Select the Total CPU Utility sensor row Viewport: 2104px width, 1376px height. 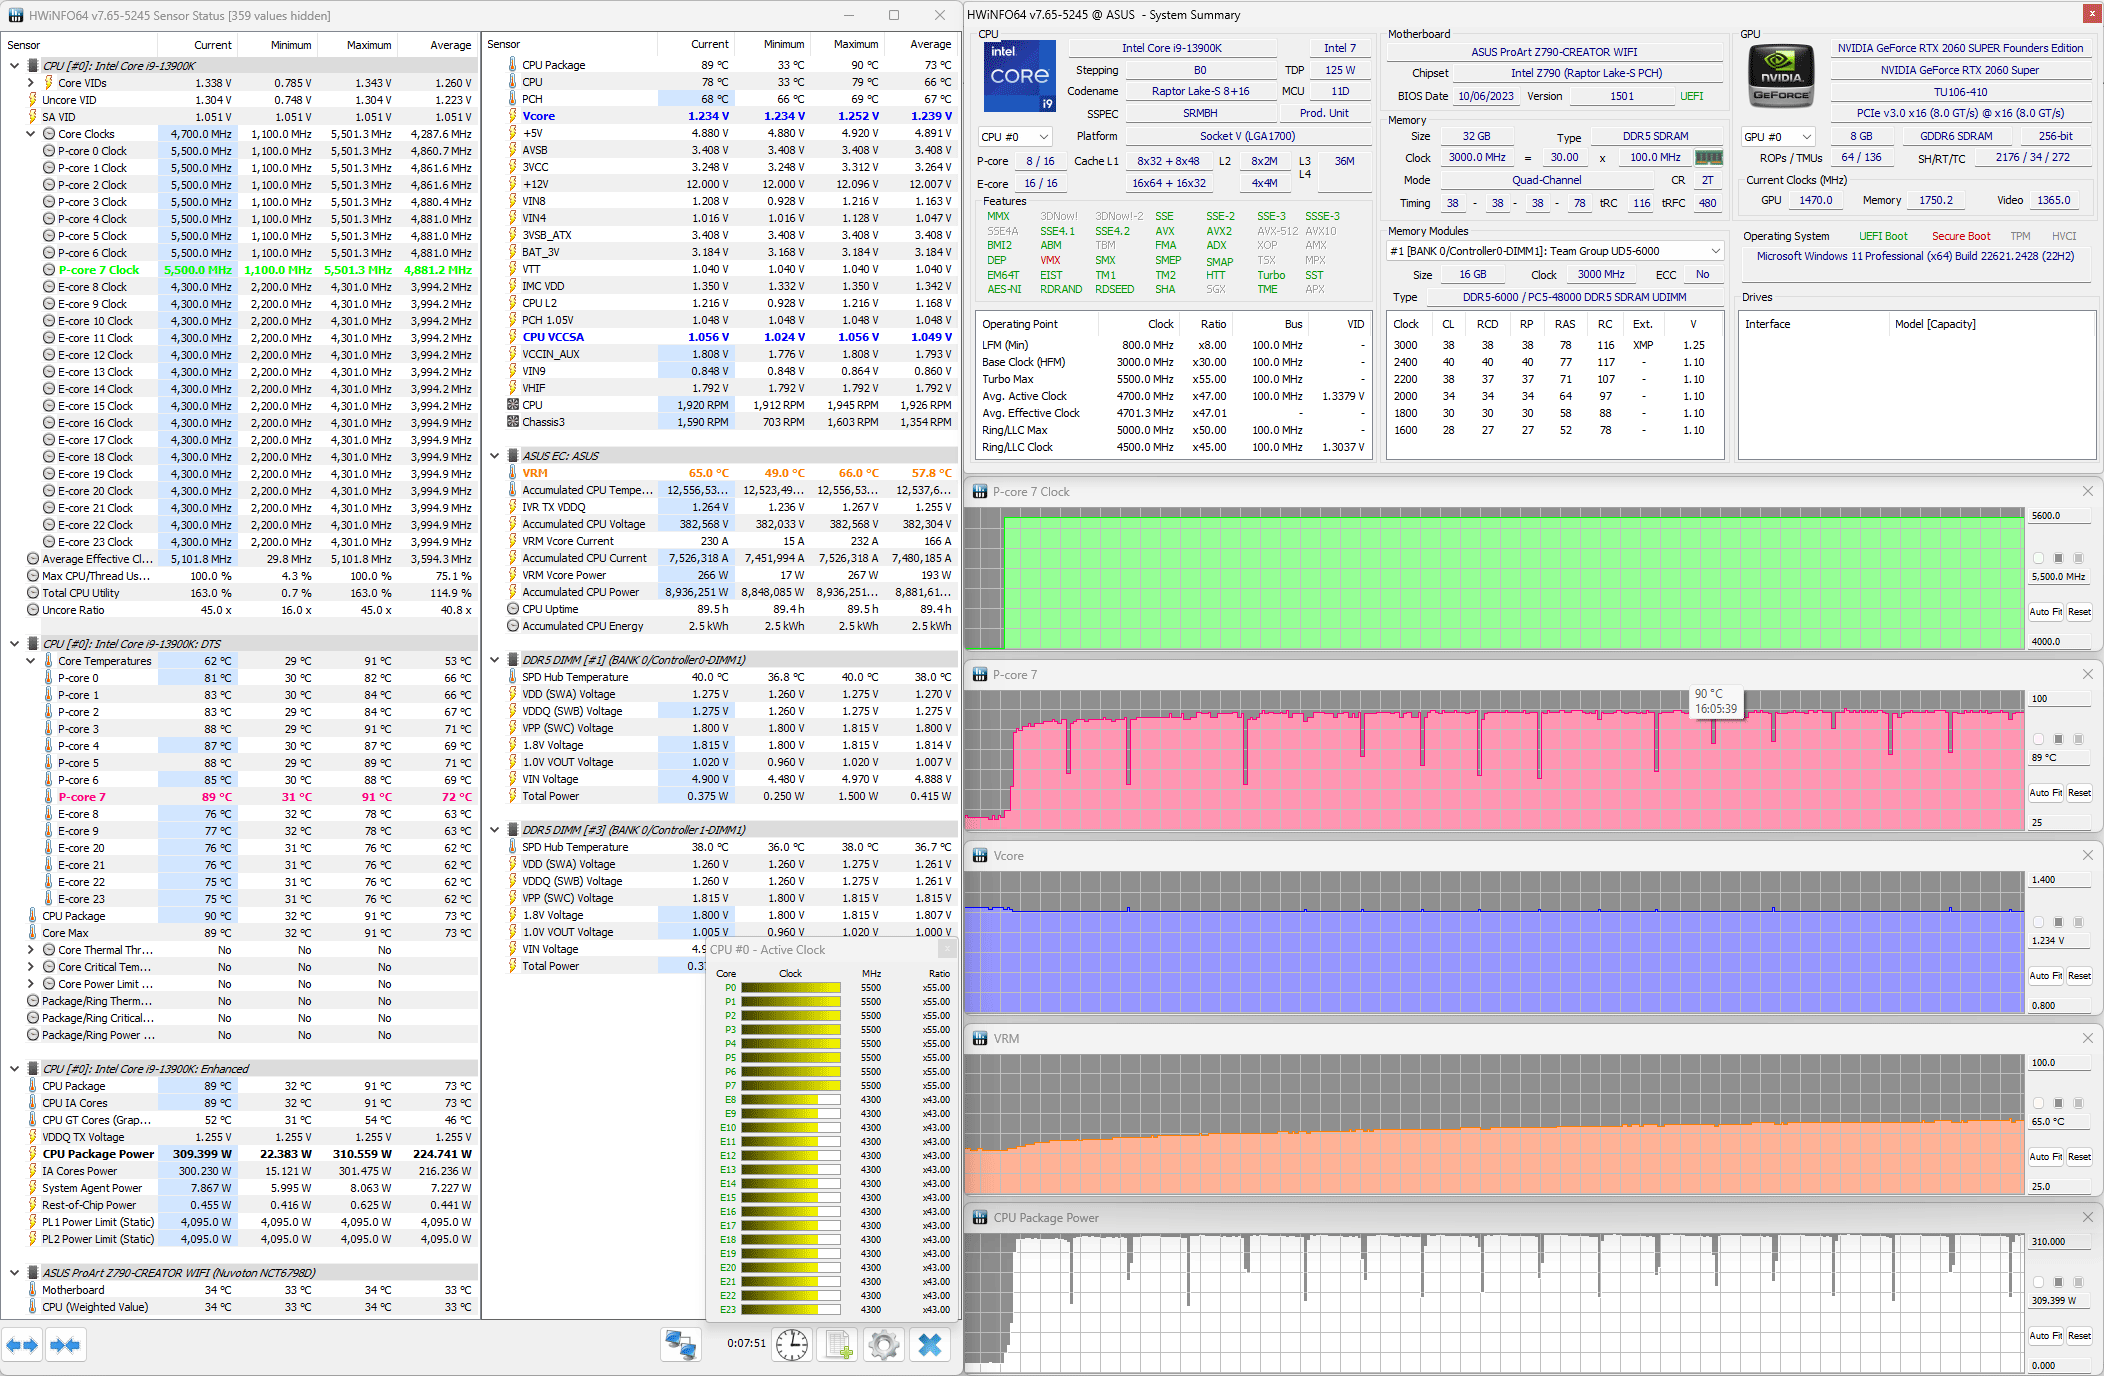click(240, 593)
